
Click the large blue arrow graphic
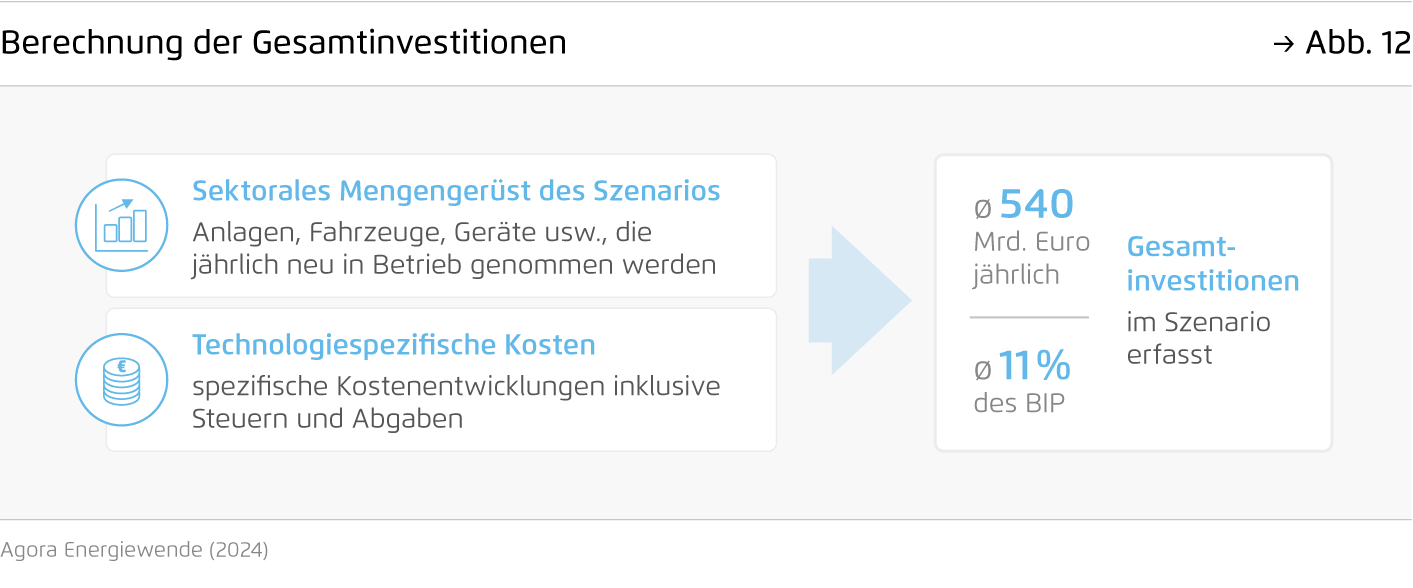pos(860,301)
